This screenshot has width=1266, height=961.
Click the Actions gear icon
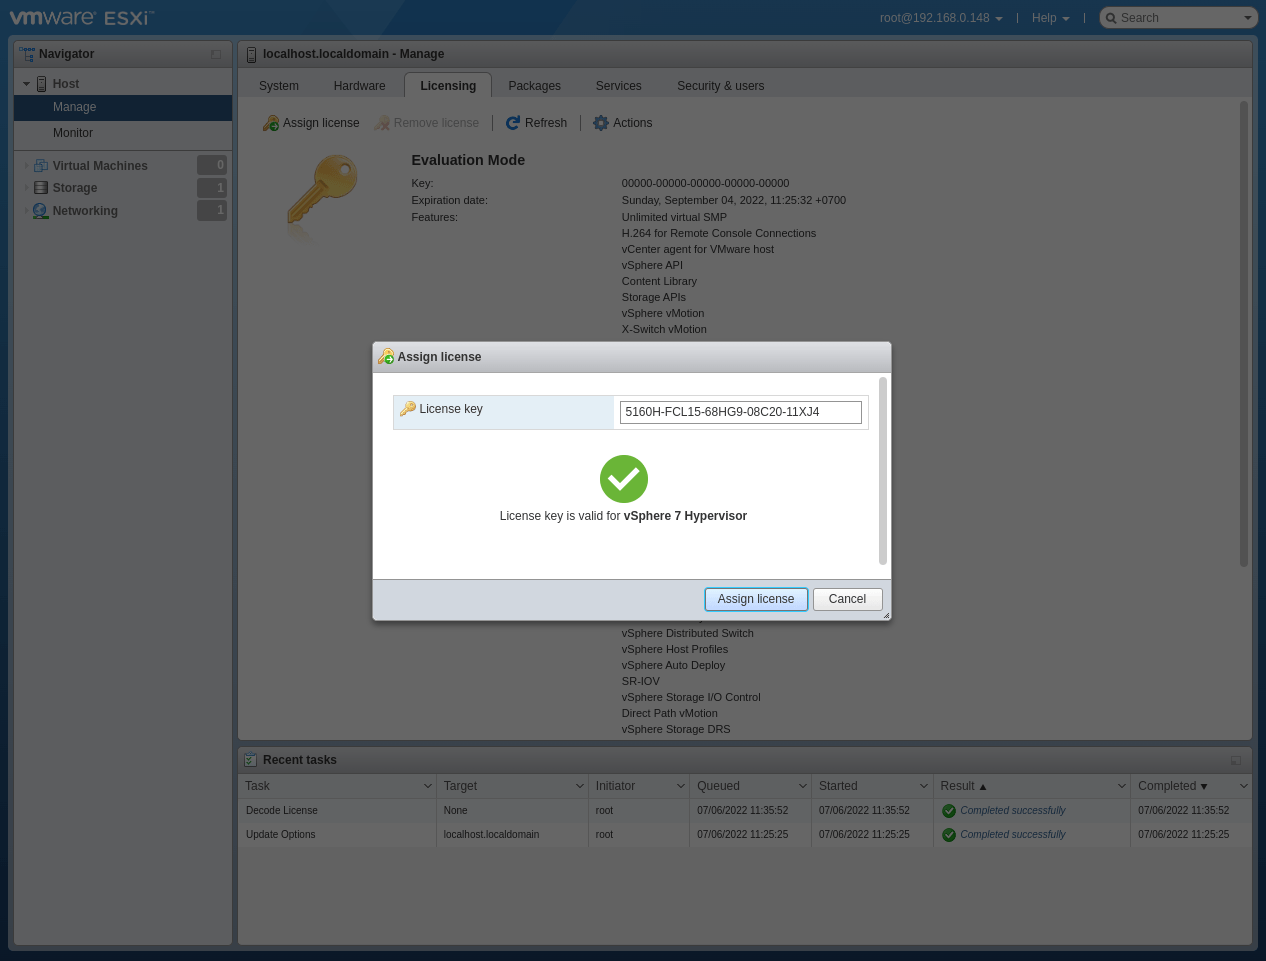[x=601, y=123]
